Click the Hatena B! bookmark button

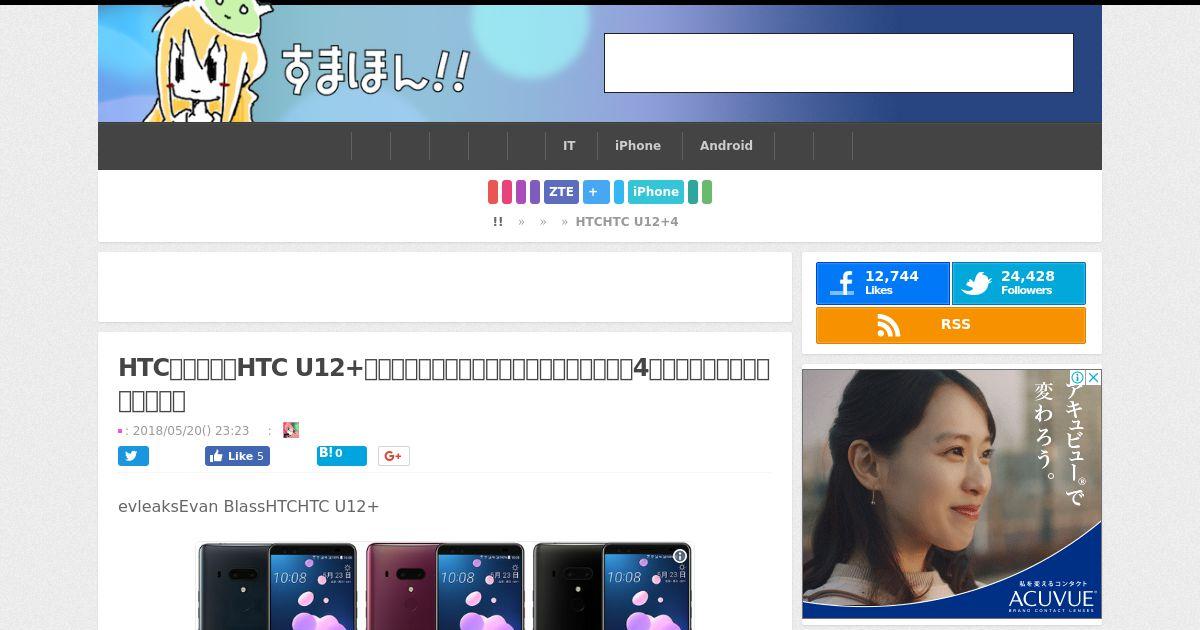pos(341,456)
